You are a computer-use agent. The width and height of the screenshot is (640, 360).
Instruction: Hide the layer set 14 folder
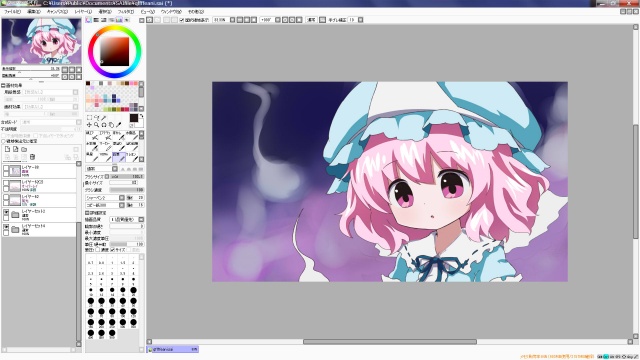(6, 227)
